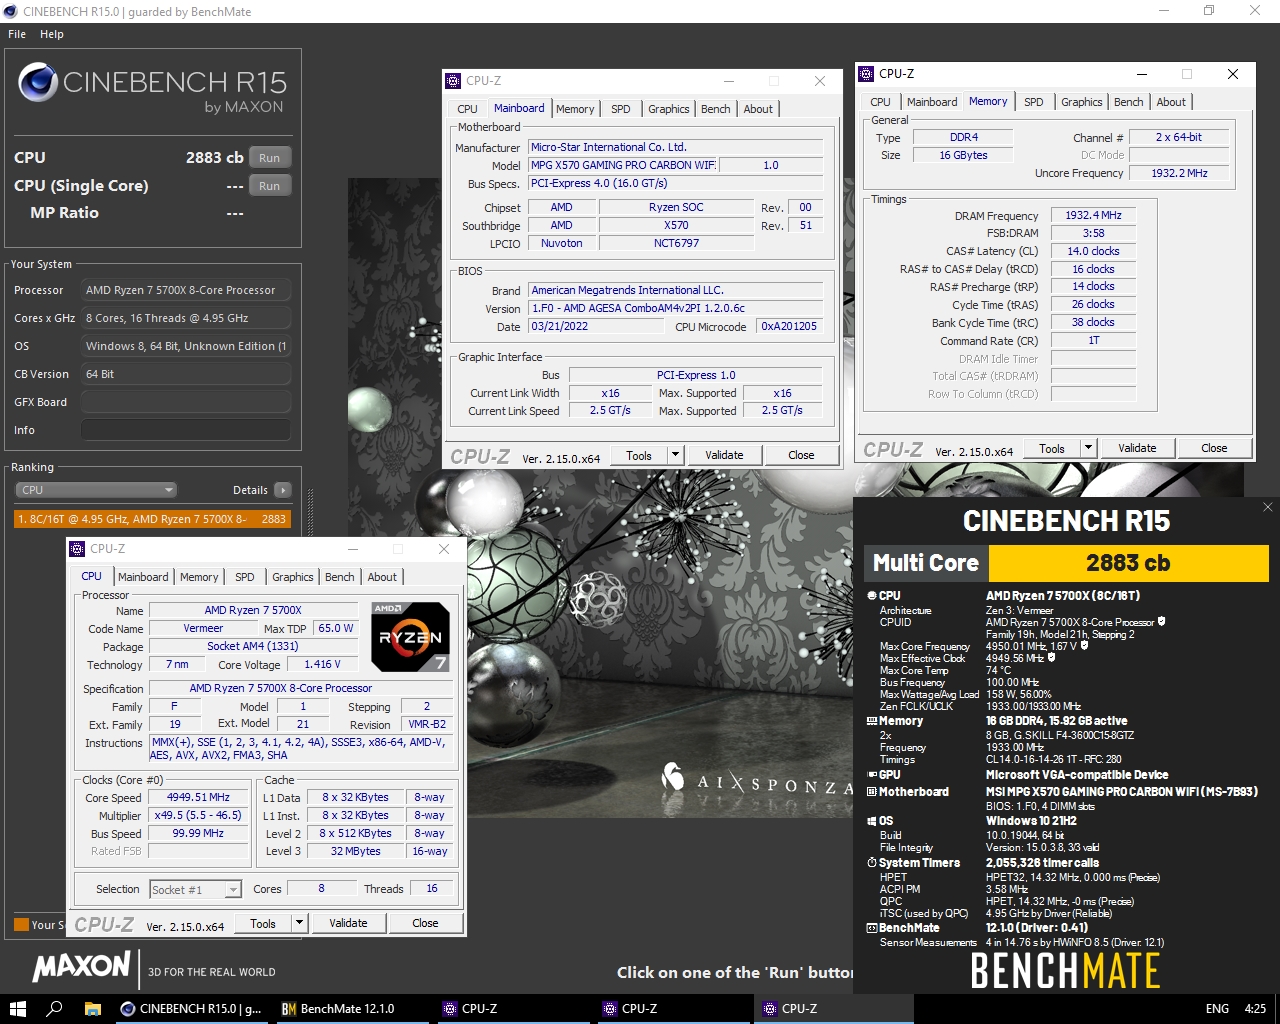Switch to CPU tab in Mainboard CPU-Z window
The image size is (1280, 1024).
(x=467, y=109)
